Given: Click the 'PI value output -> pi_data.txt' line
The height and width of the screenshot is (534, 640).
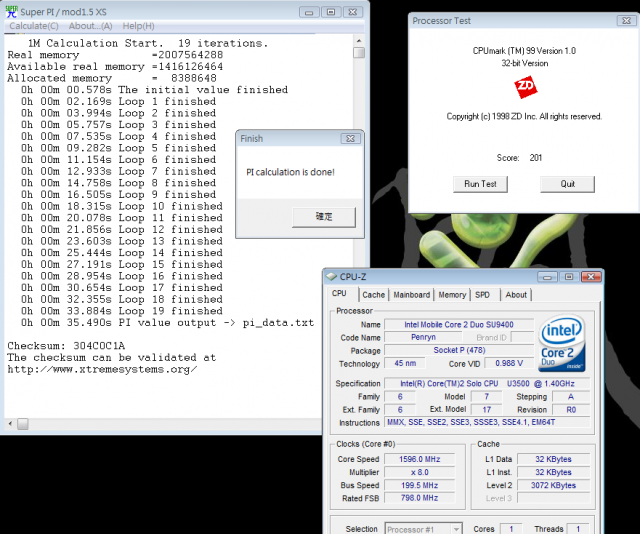Looking at the screenshot, I should coord(168,323).
